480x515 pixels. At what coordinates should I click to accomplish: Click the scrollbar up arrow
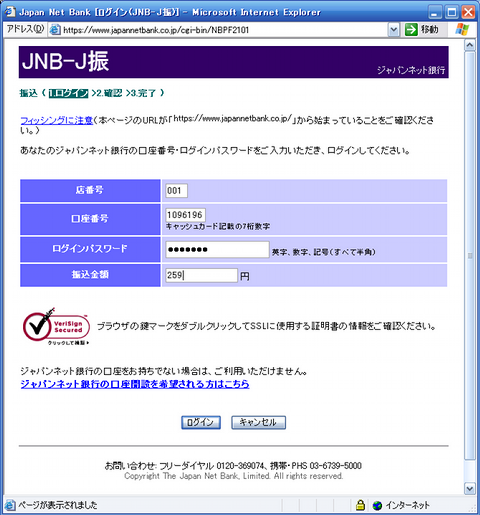tap(470, 45)
